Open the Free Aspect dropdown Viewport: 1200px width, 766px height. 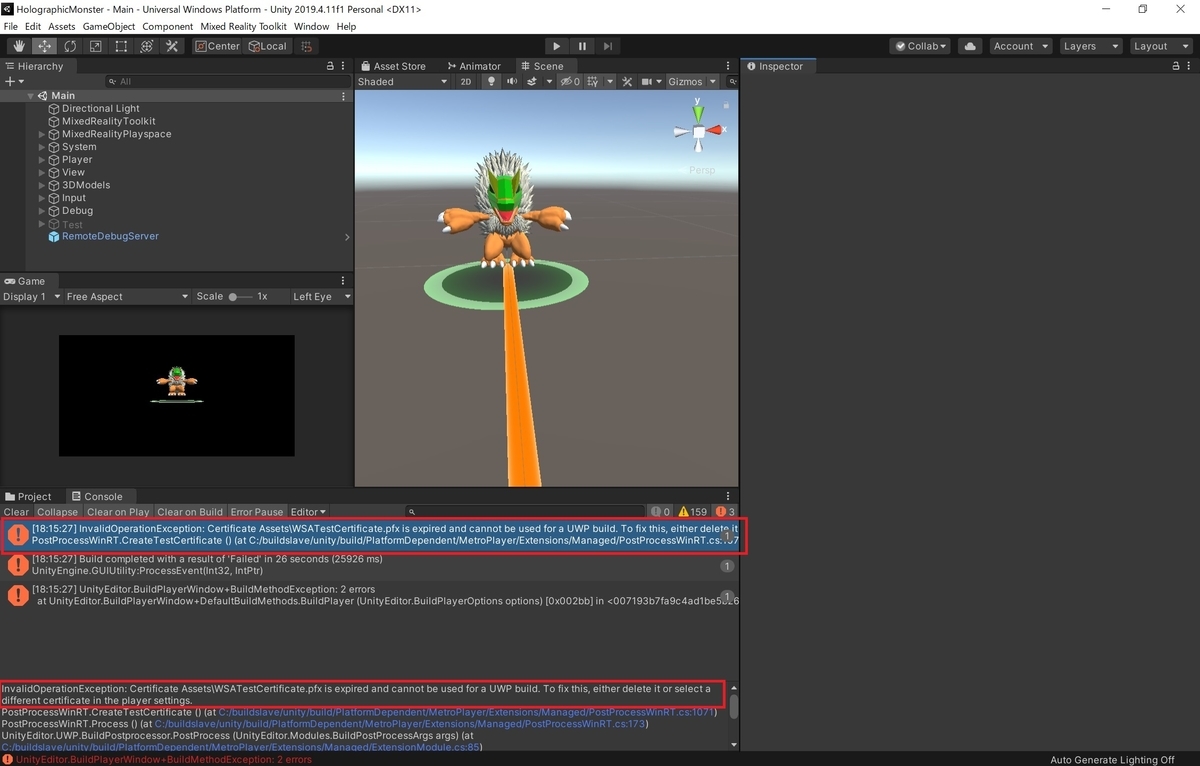127,297
